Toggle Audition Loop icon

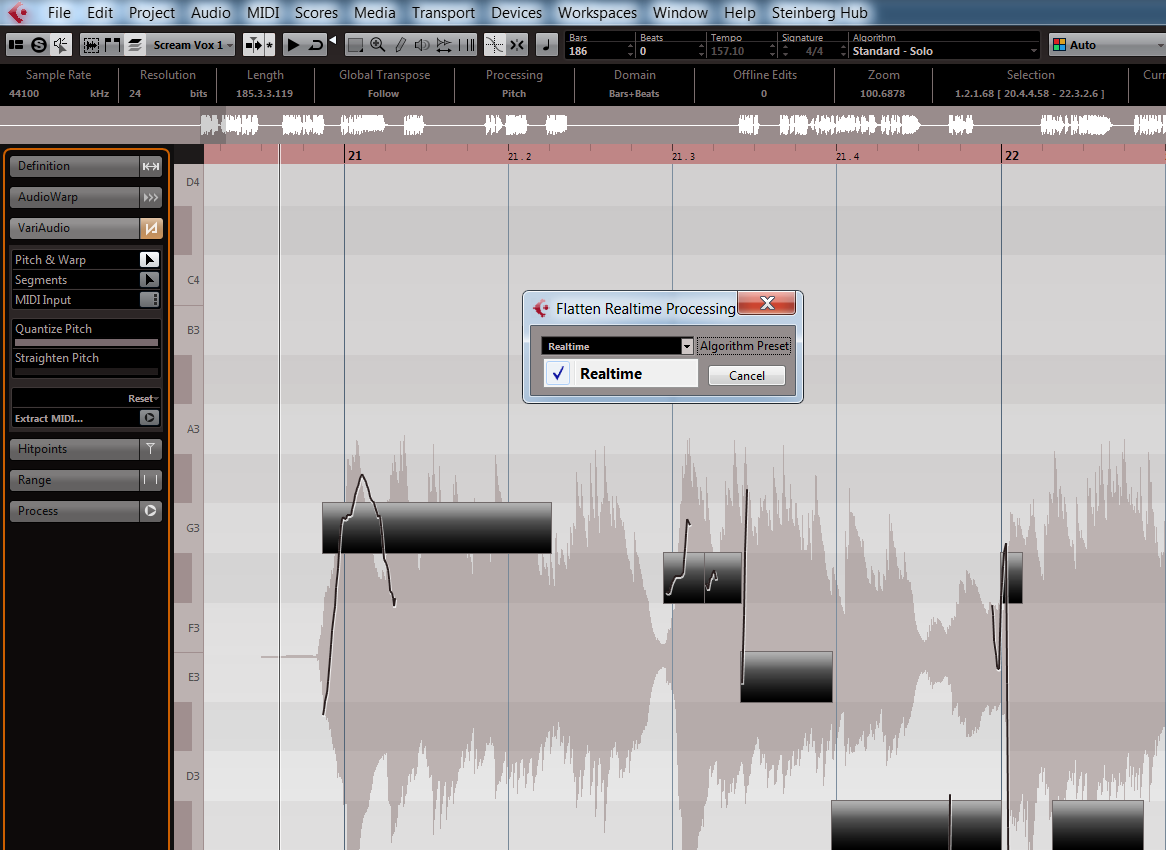316,45
